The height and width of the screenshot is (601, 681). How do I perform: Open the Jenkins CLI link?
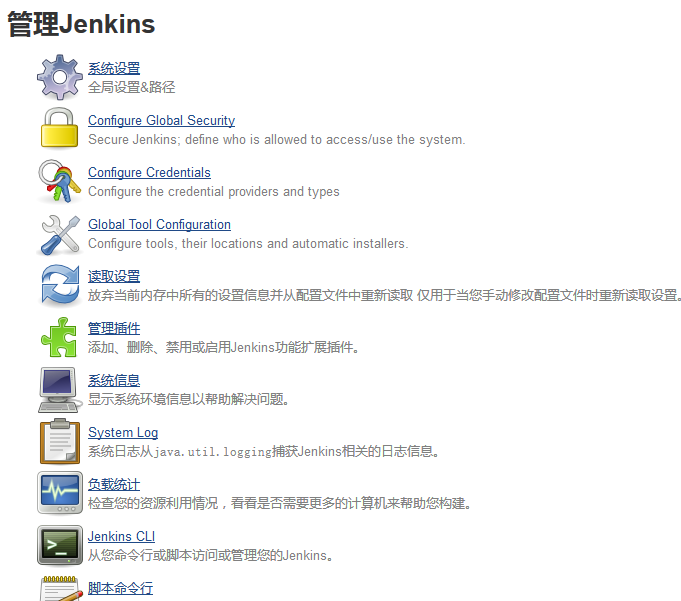(x=121, y=537)
